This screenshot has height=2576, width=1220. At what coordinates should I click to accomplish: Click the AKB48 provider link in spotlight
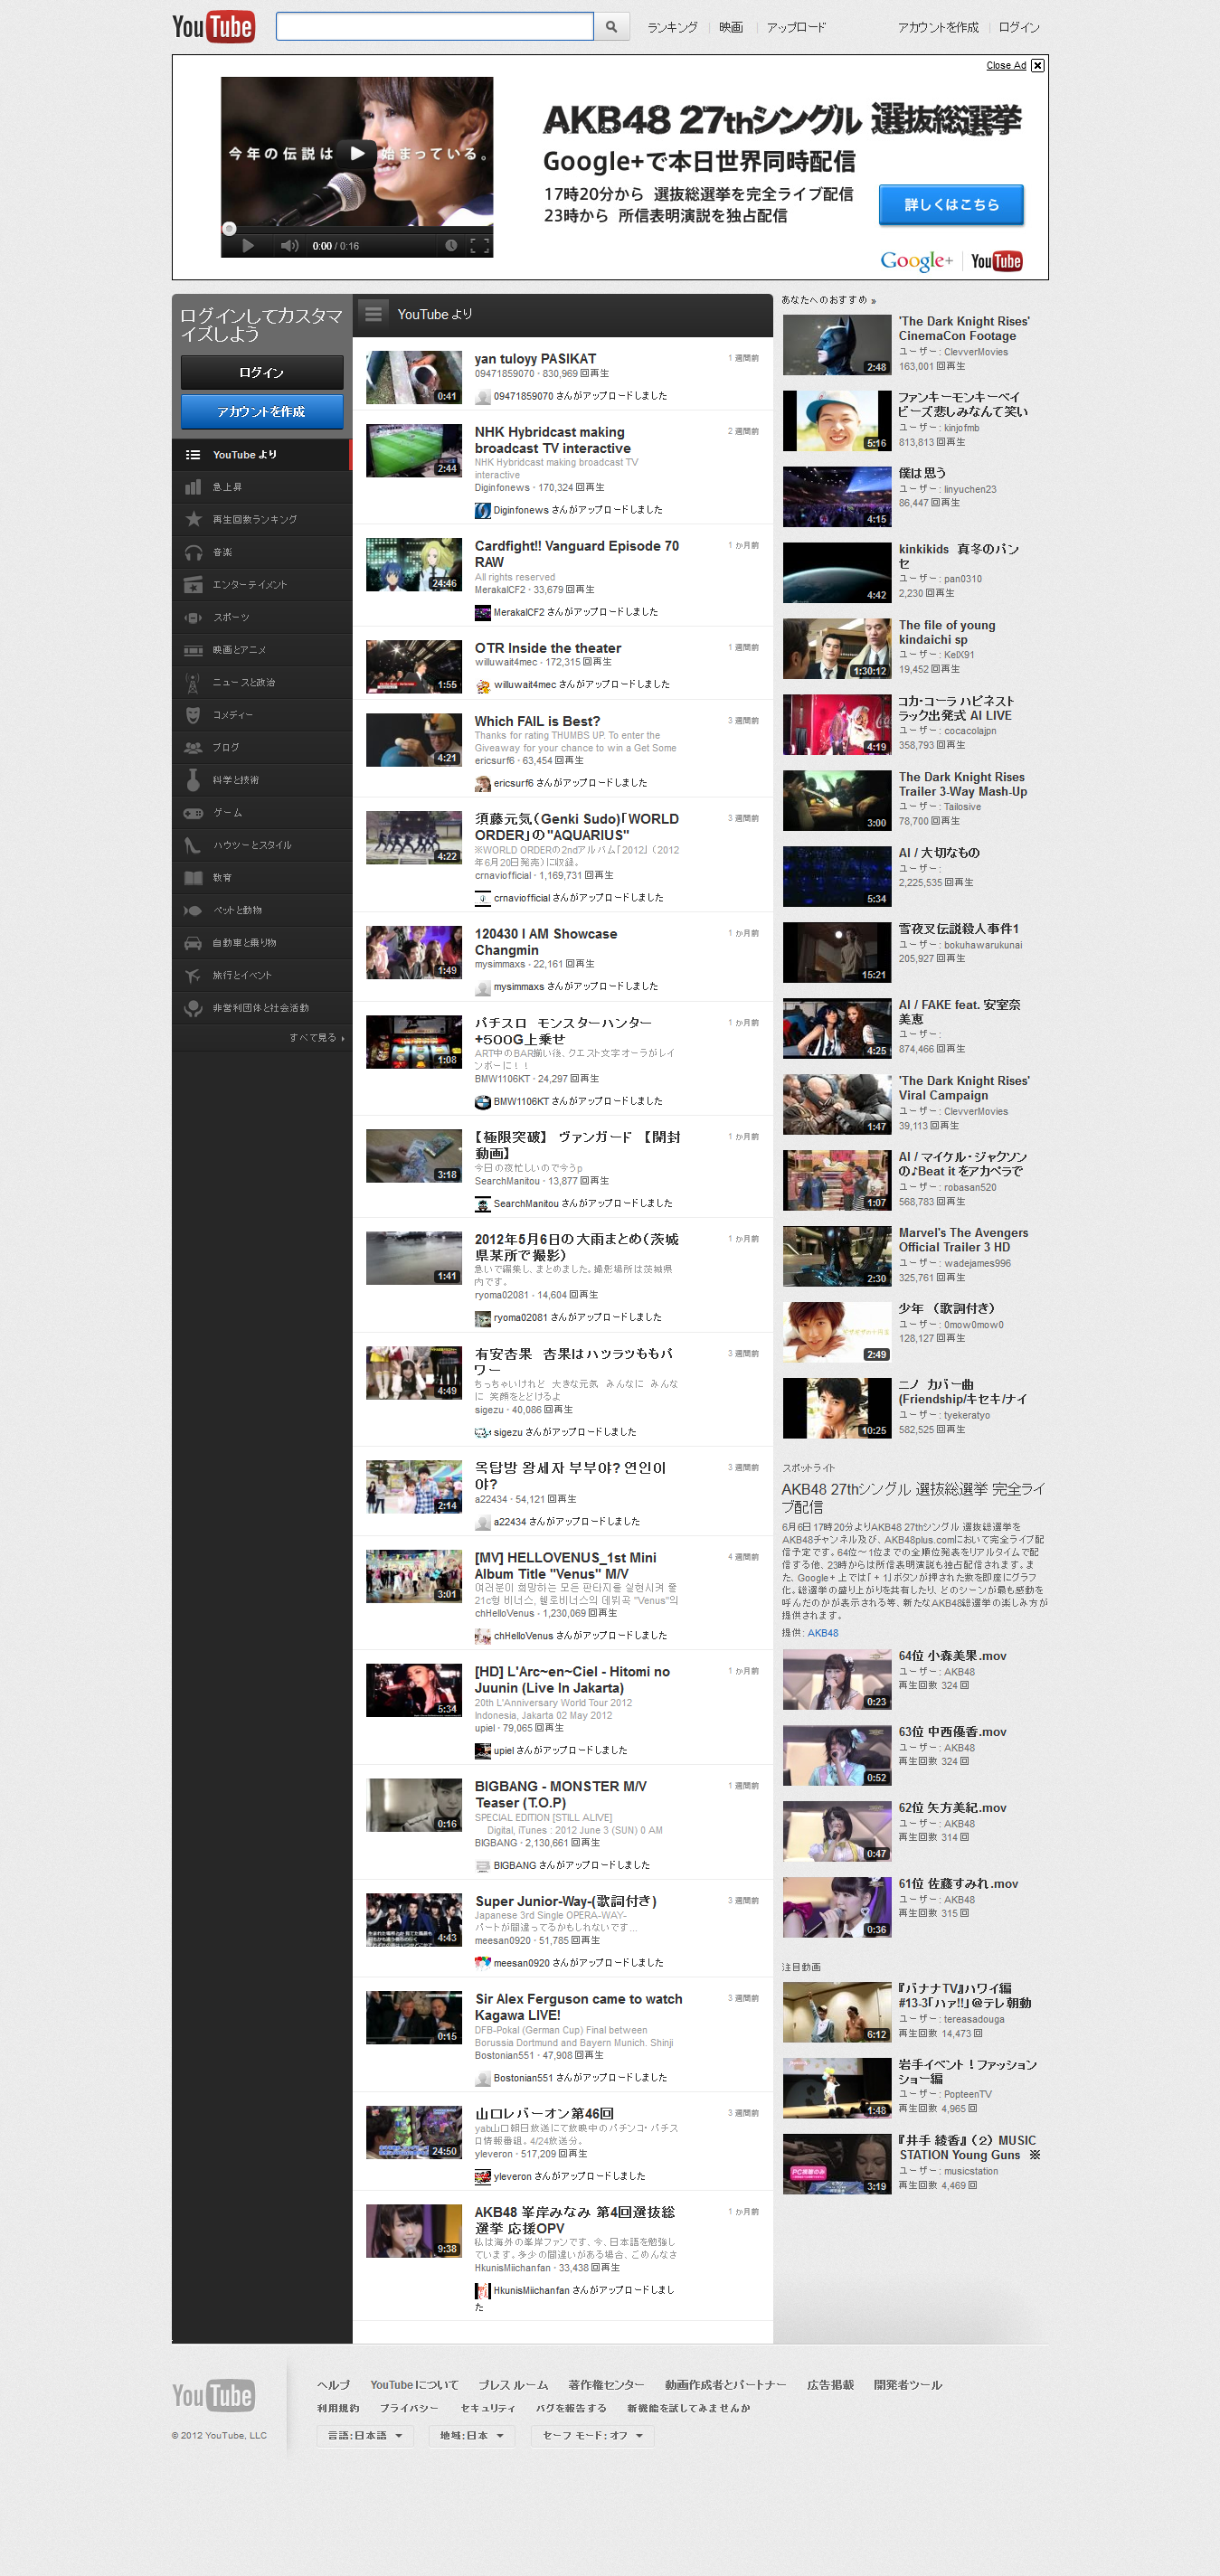pos(823,1633)
